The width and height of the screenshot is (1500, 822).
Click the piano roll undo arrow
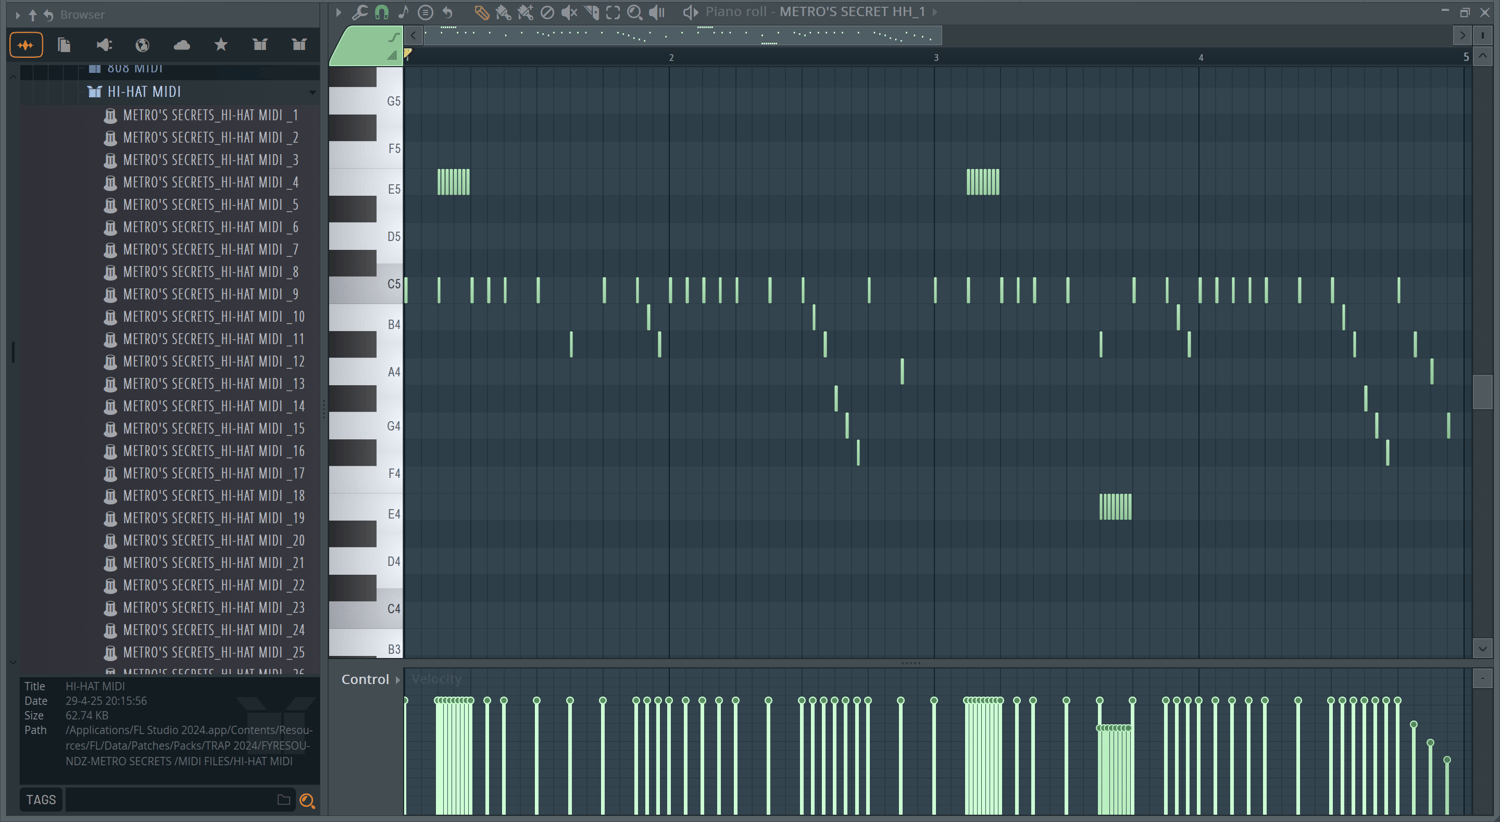[448, 13]
